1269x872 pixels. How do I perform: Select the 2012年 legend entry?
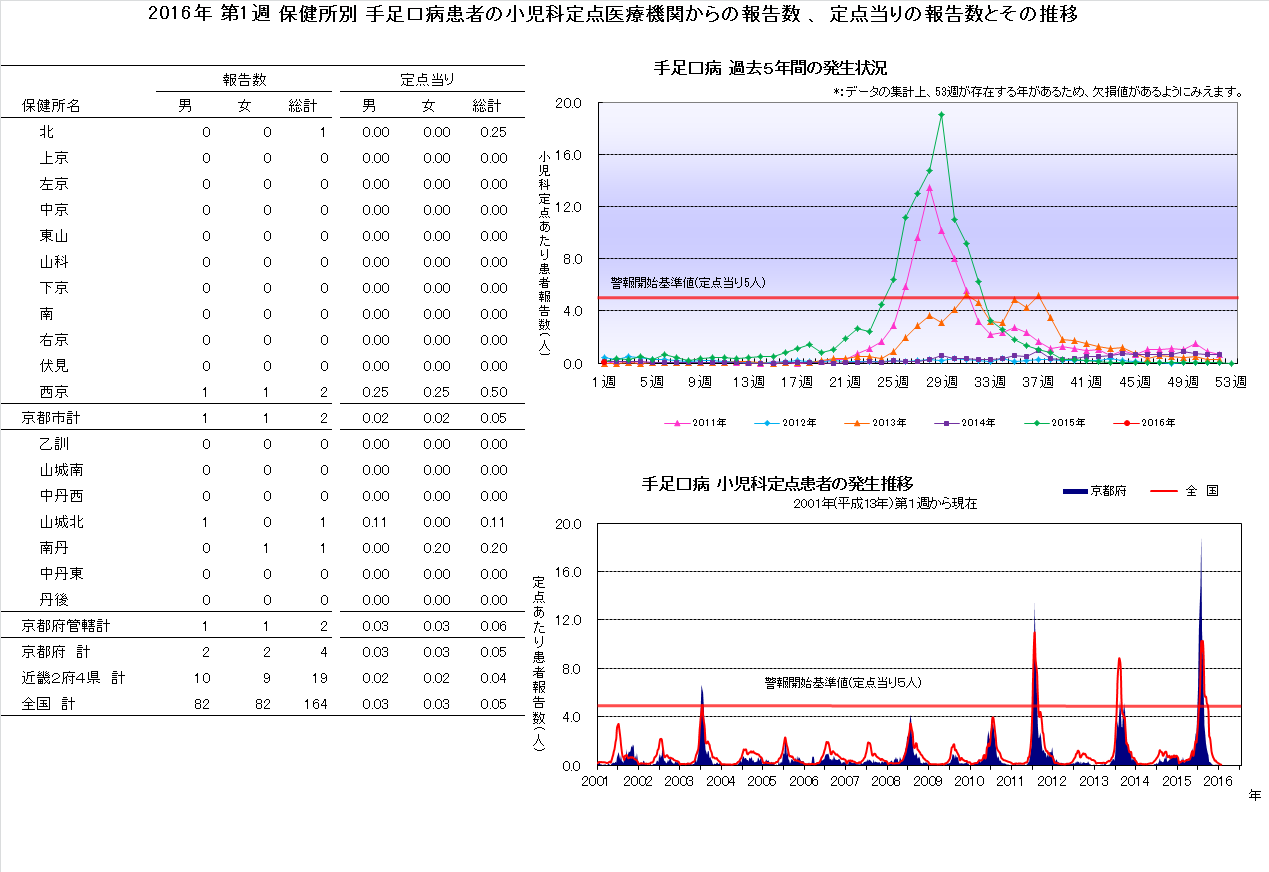tap(785, 423)
